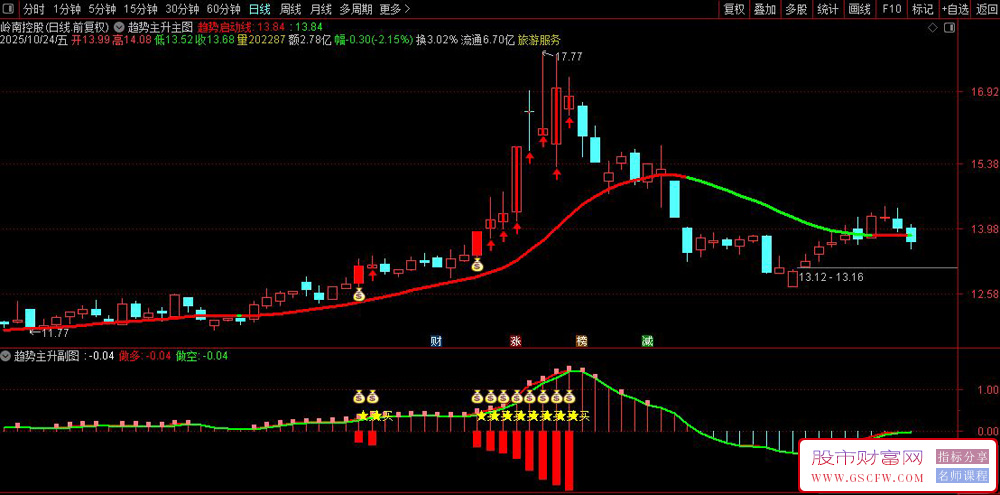Switch to the 周线 weekly tab
The image size is (1000, 495).
click(290, 9)
